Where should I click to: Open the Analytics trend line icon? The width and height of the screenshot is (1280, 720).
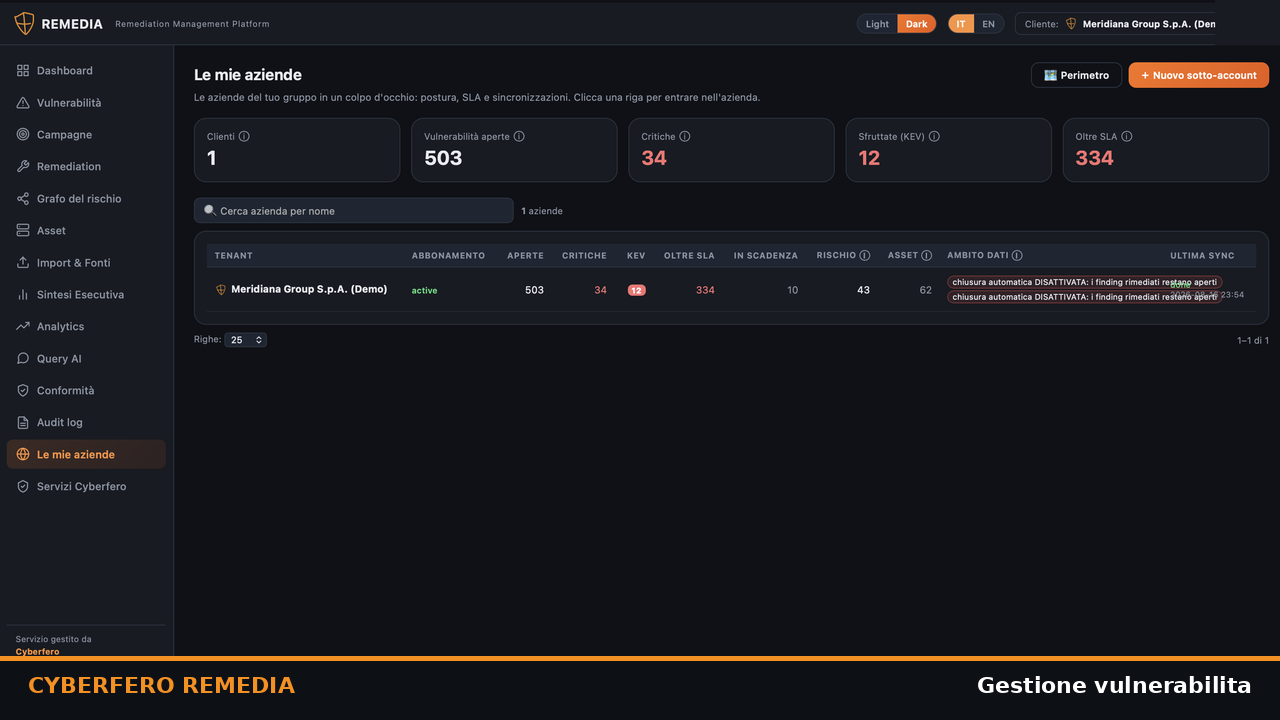pos(23,327)
